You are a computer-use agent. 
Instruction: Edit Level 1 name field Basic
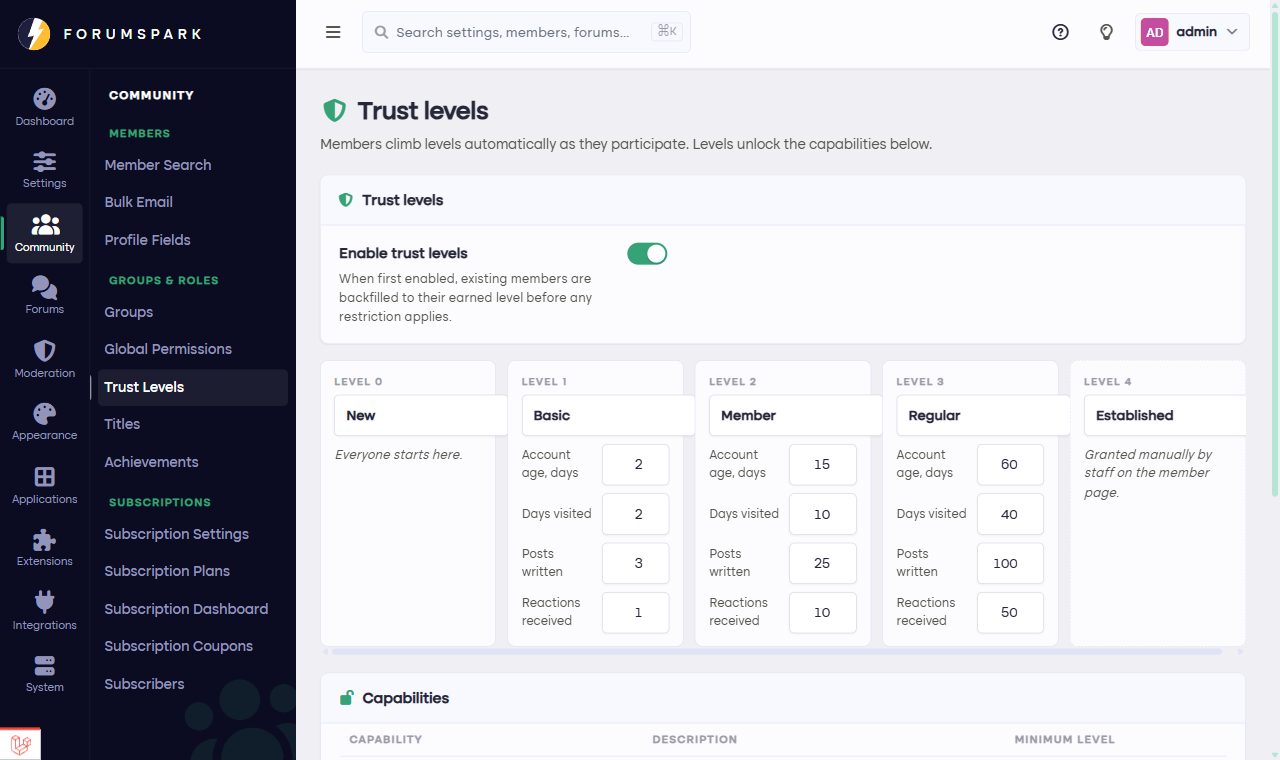[x=608, y=415]
